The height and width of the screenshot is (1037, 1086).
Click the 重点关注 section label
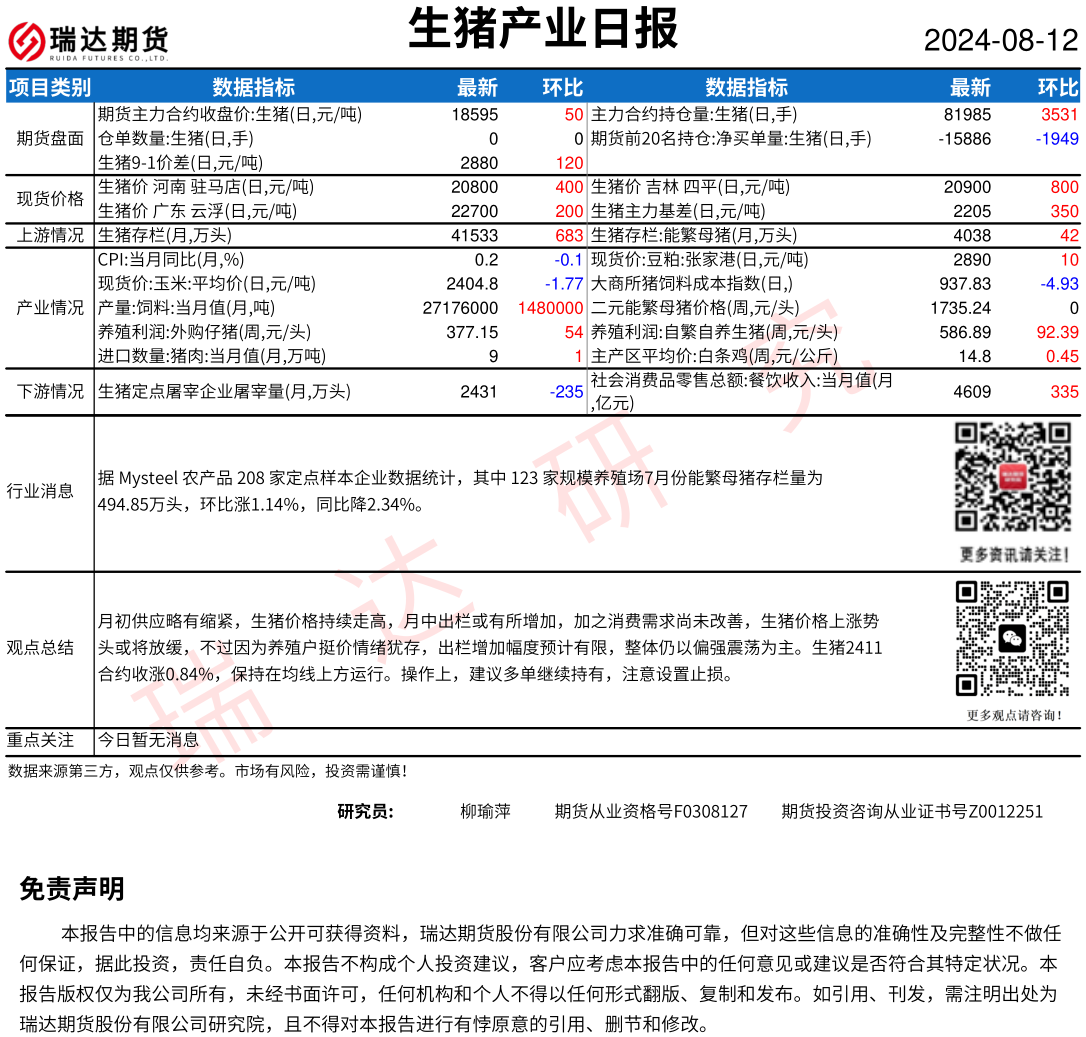pos(40,740)
